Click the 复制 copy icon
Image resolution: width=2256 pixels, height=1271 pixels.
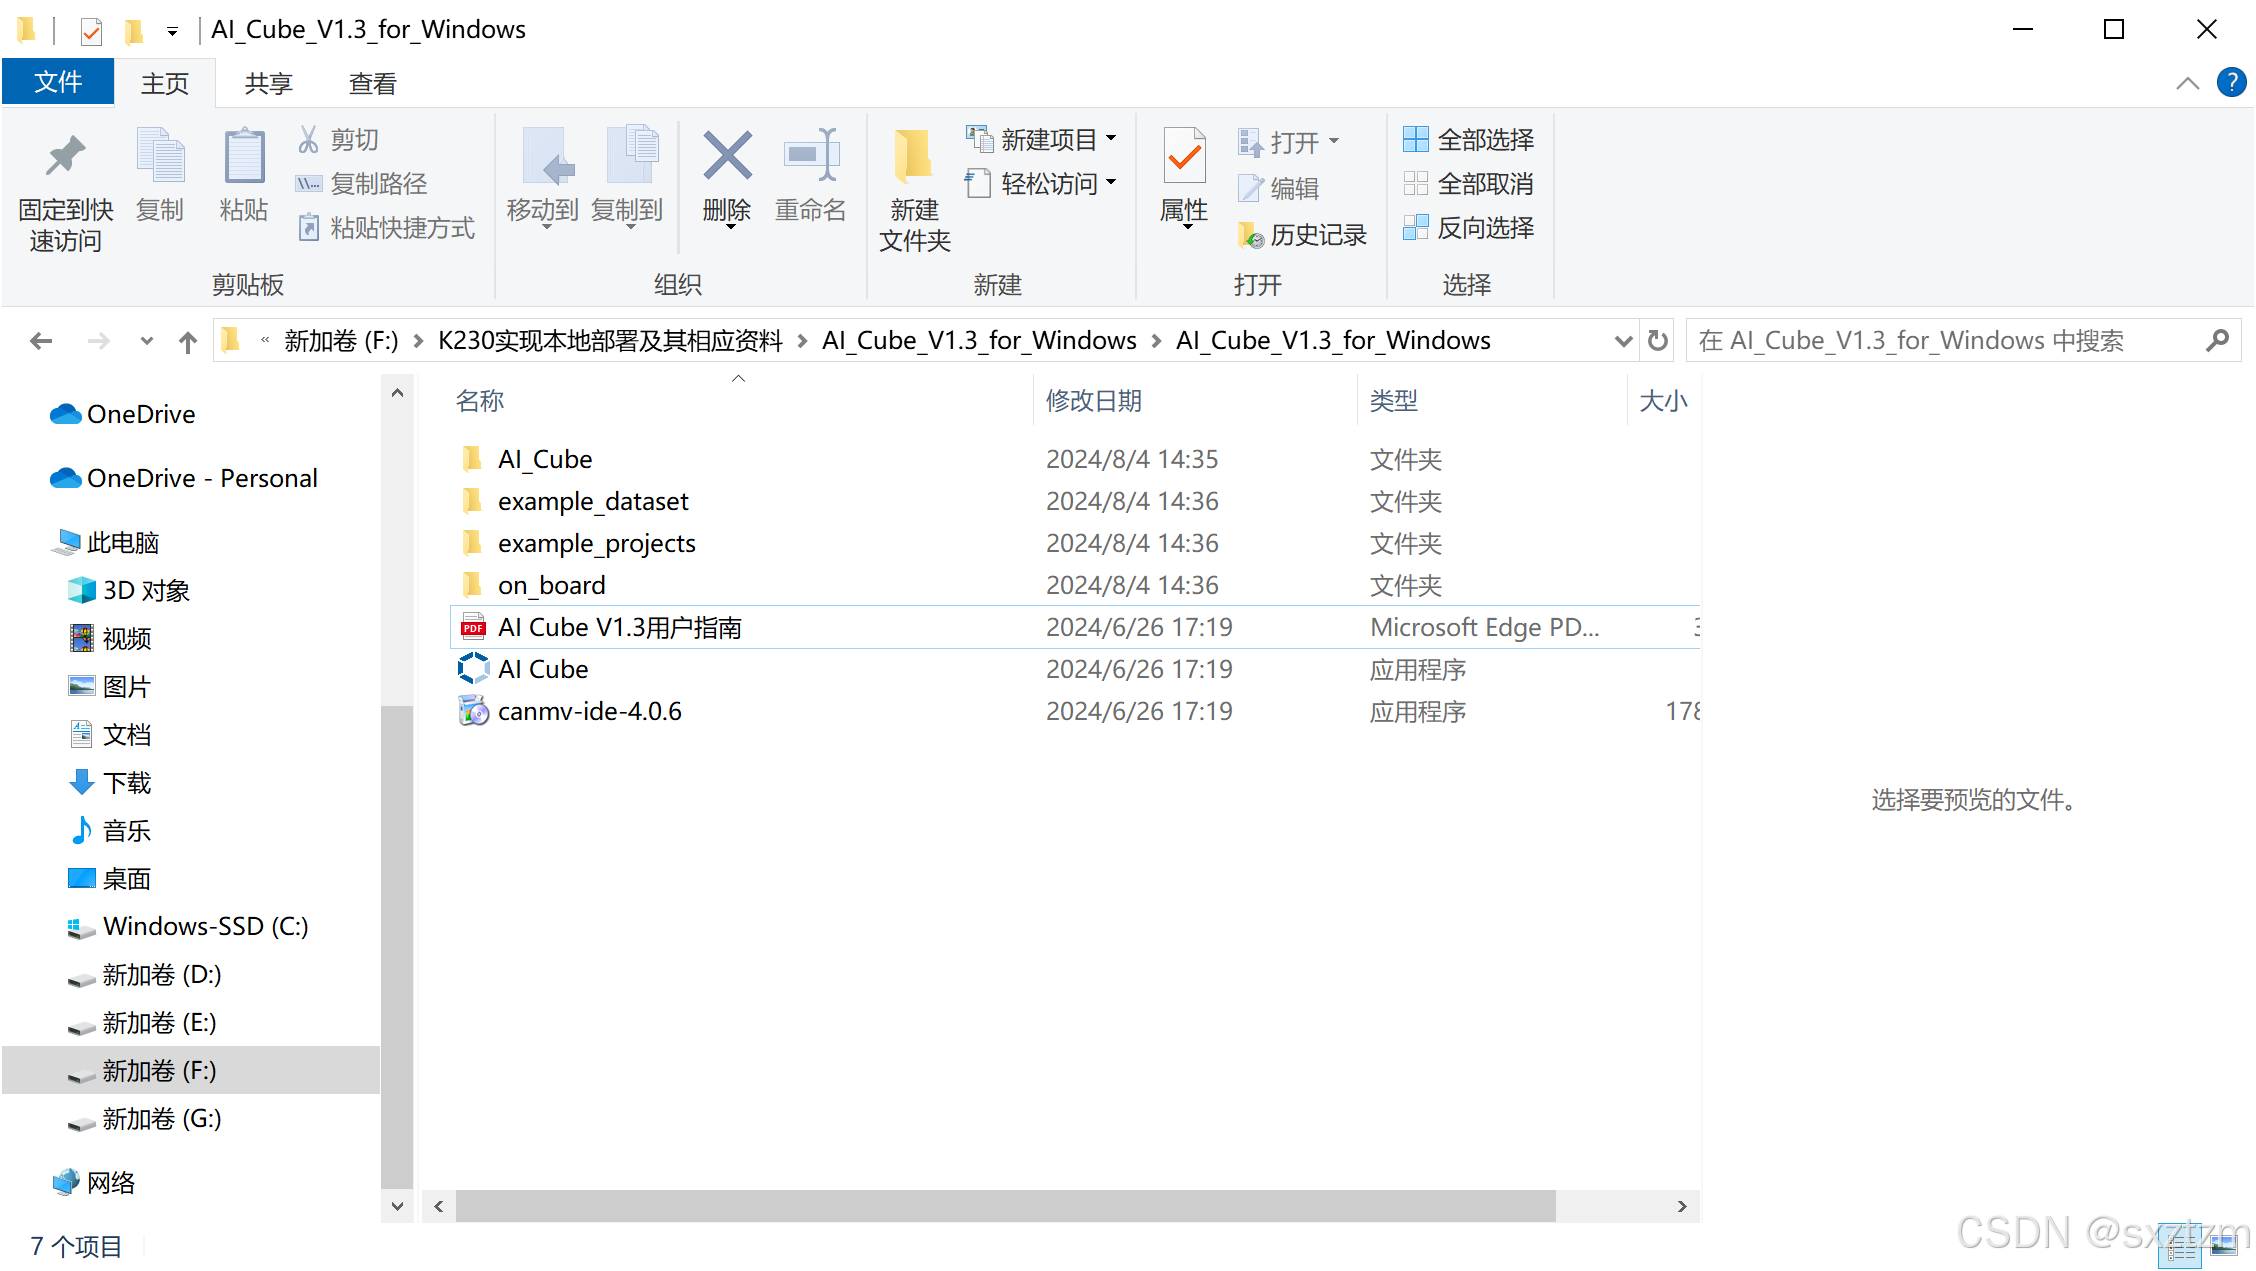[160, 157]
